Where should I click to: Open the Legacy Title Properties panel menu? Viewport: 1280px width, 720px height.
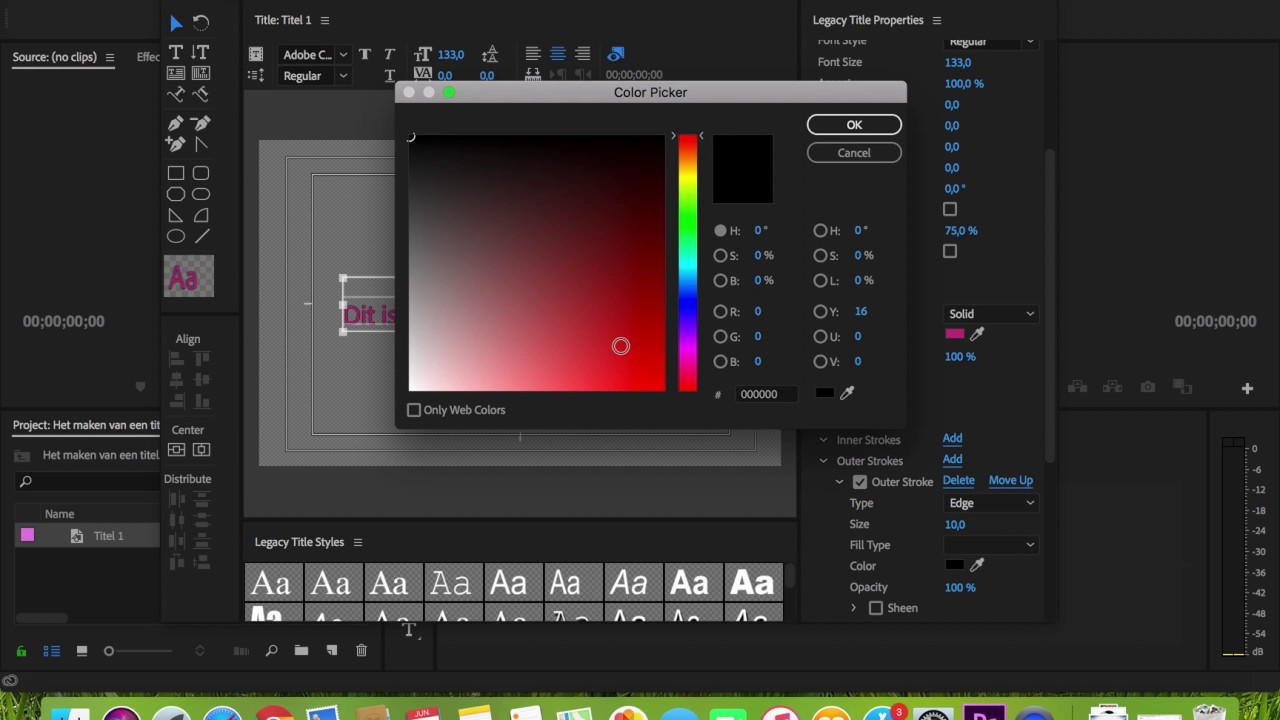[937, 20]
